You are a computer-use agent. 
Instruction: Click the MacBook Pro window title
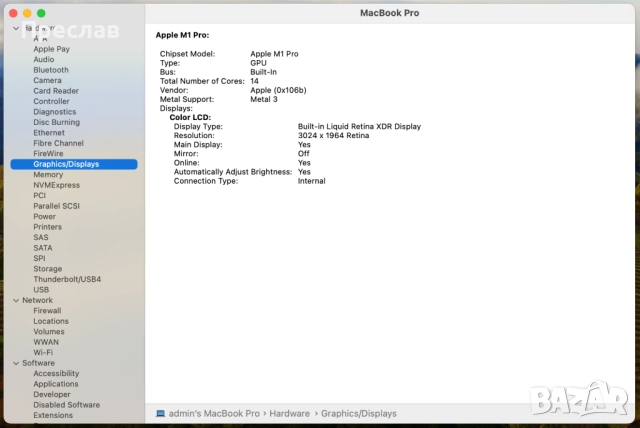(390, 13)
